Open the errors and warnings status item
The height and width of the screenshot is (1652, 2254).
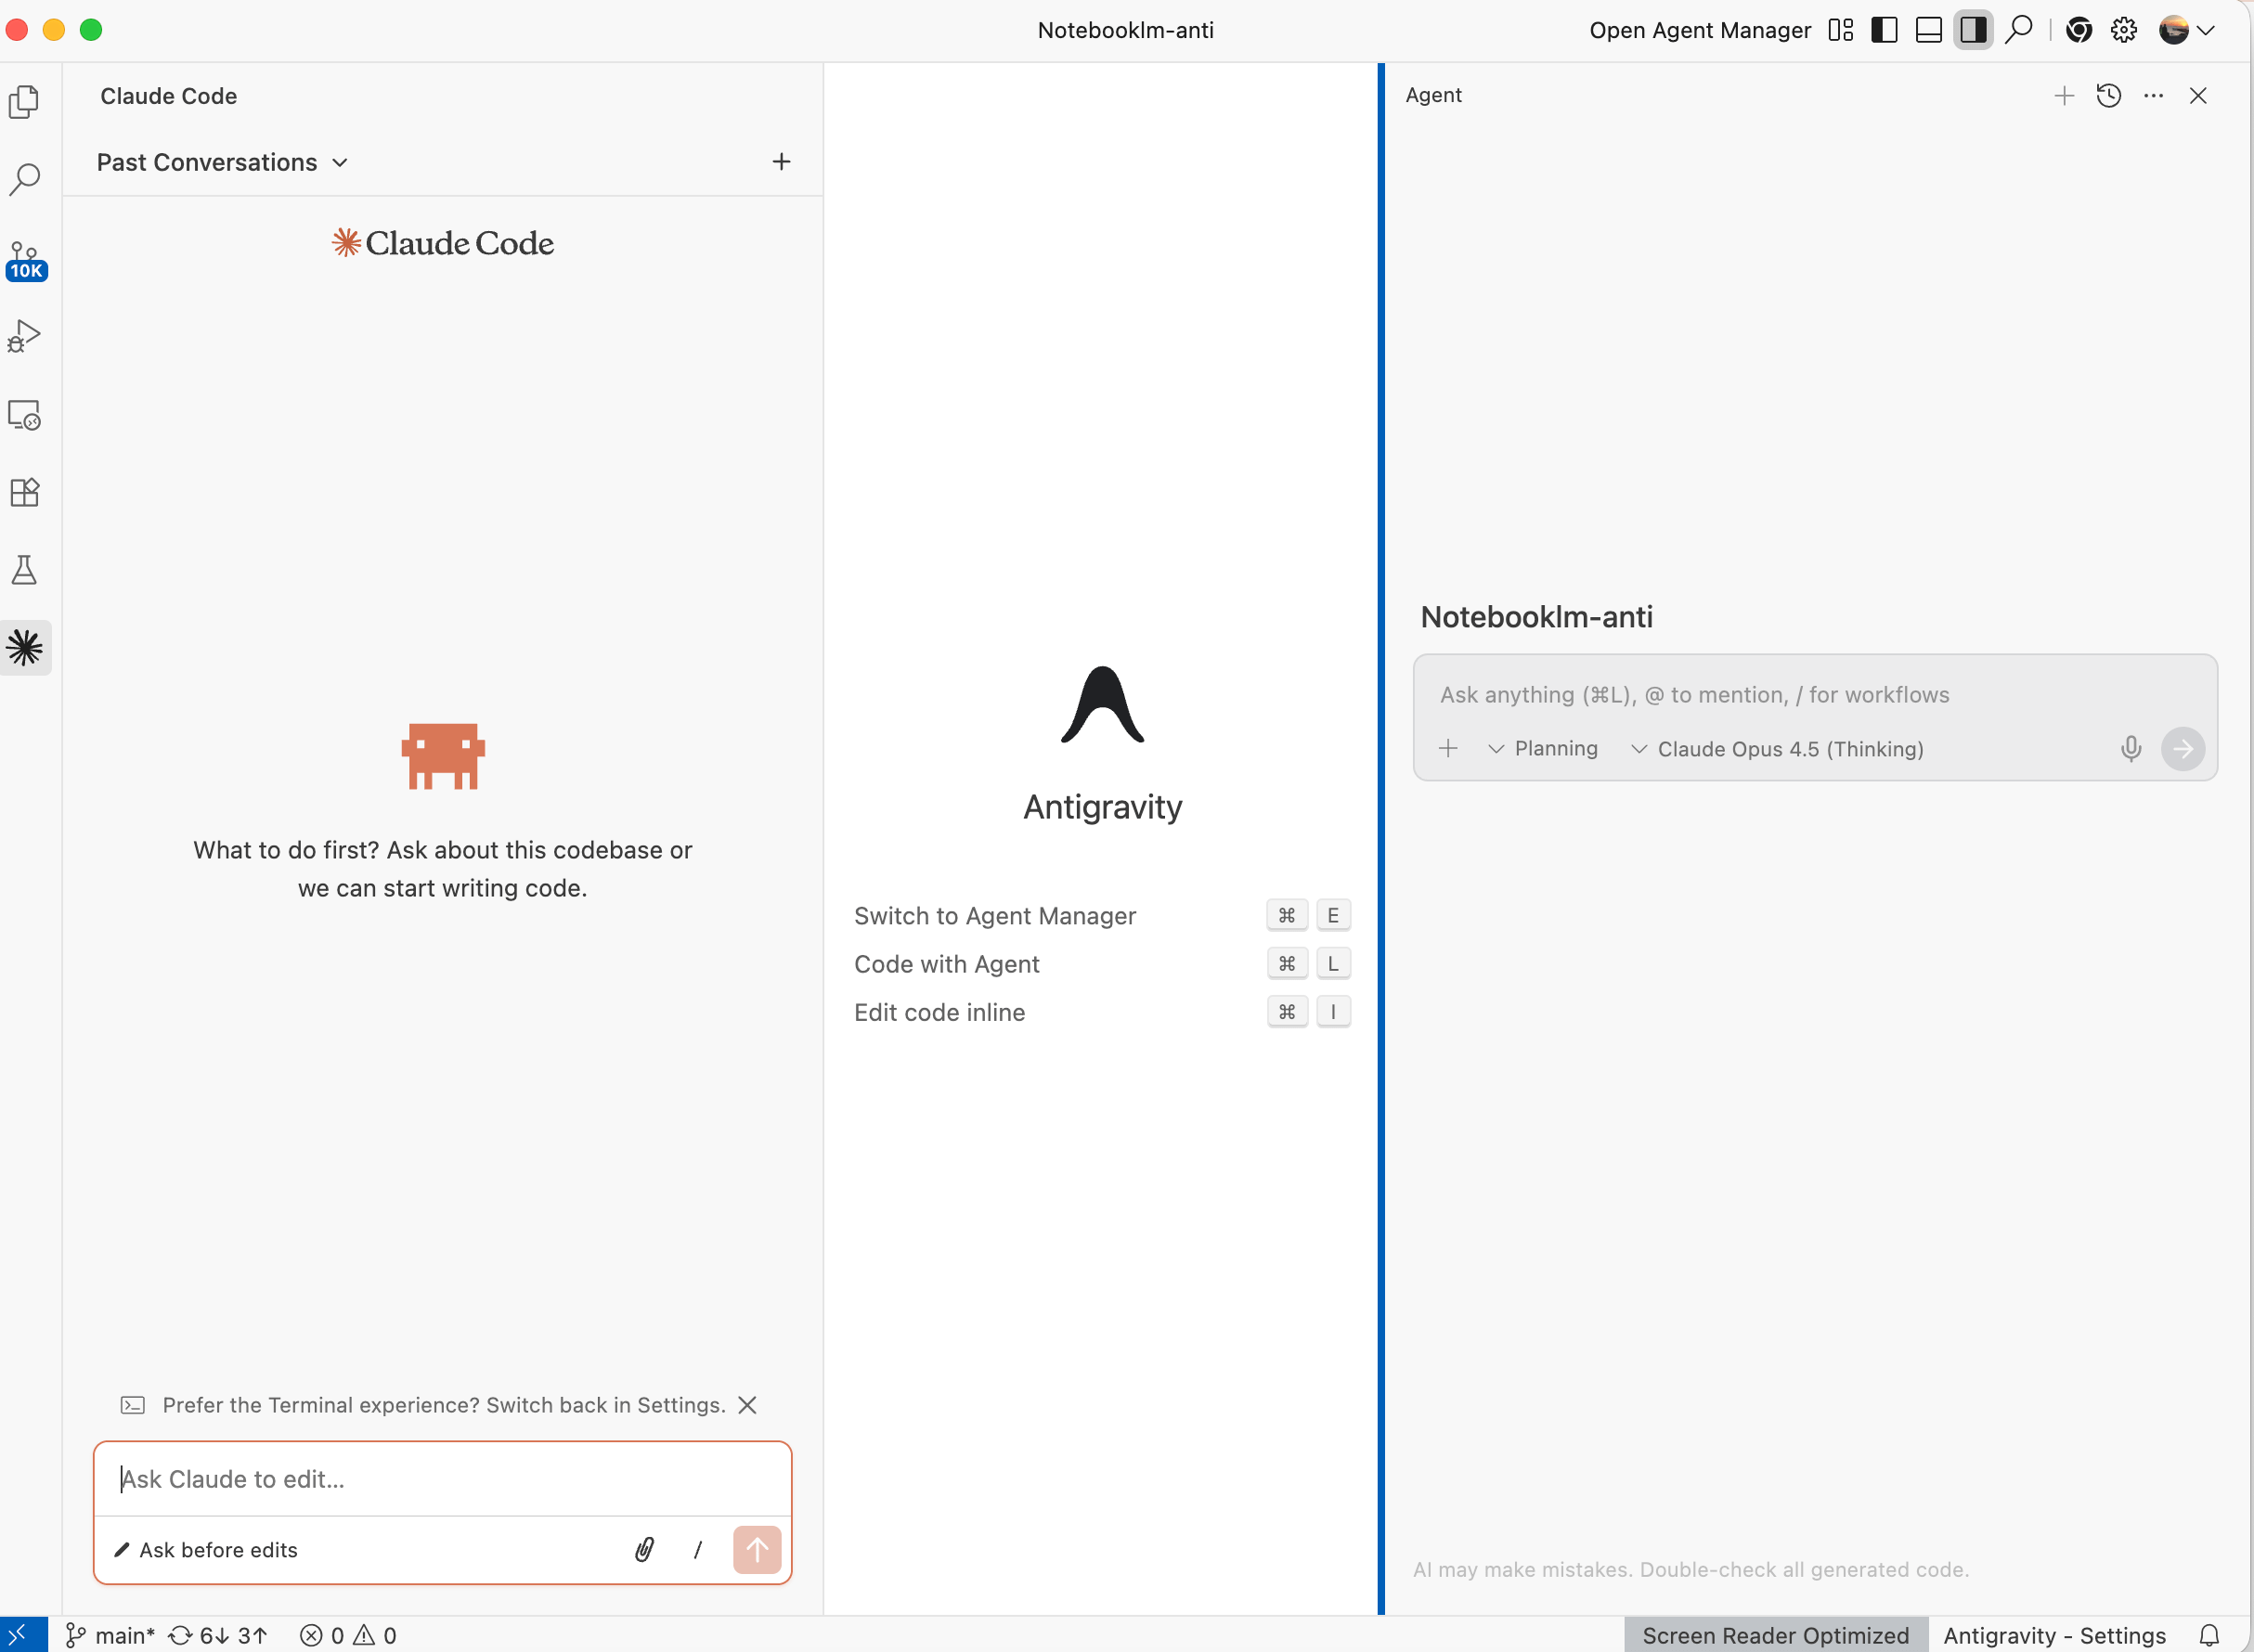[348, 1635]
